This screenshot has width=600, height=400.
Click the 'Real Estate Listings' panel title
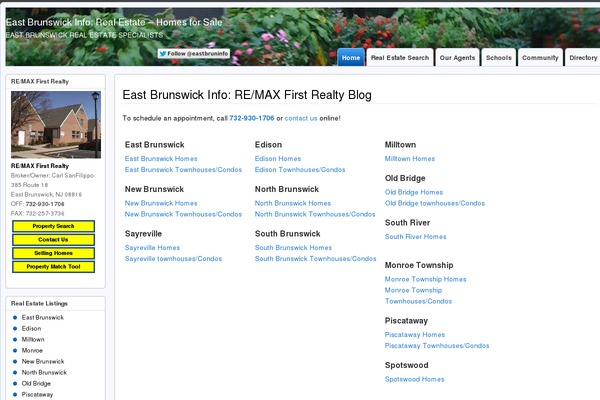click(39, 304)
